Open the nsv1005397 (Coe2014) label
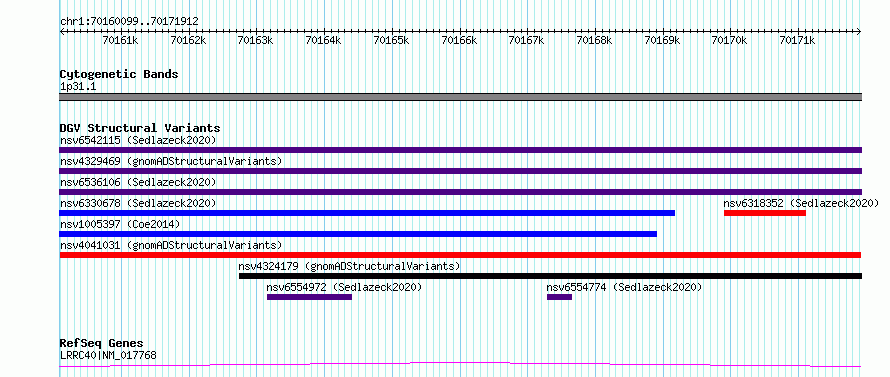The width and height of the screenshot is (890, 377). tap(120, 224)
